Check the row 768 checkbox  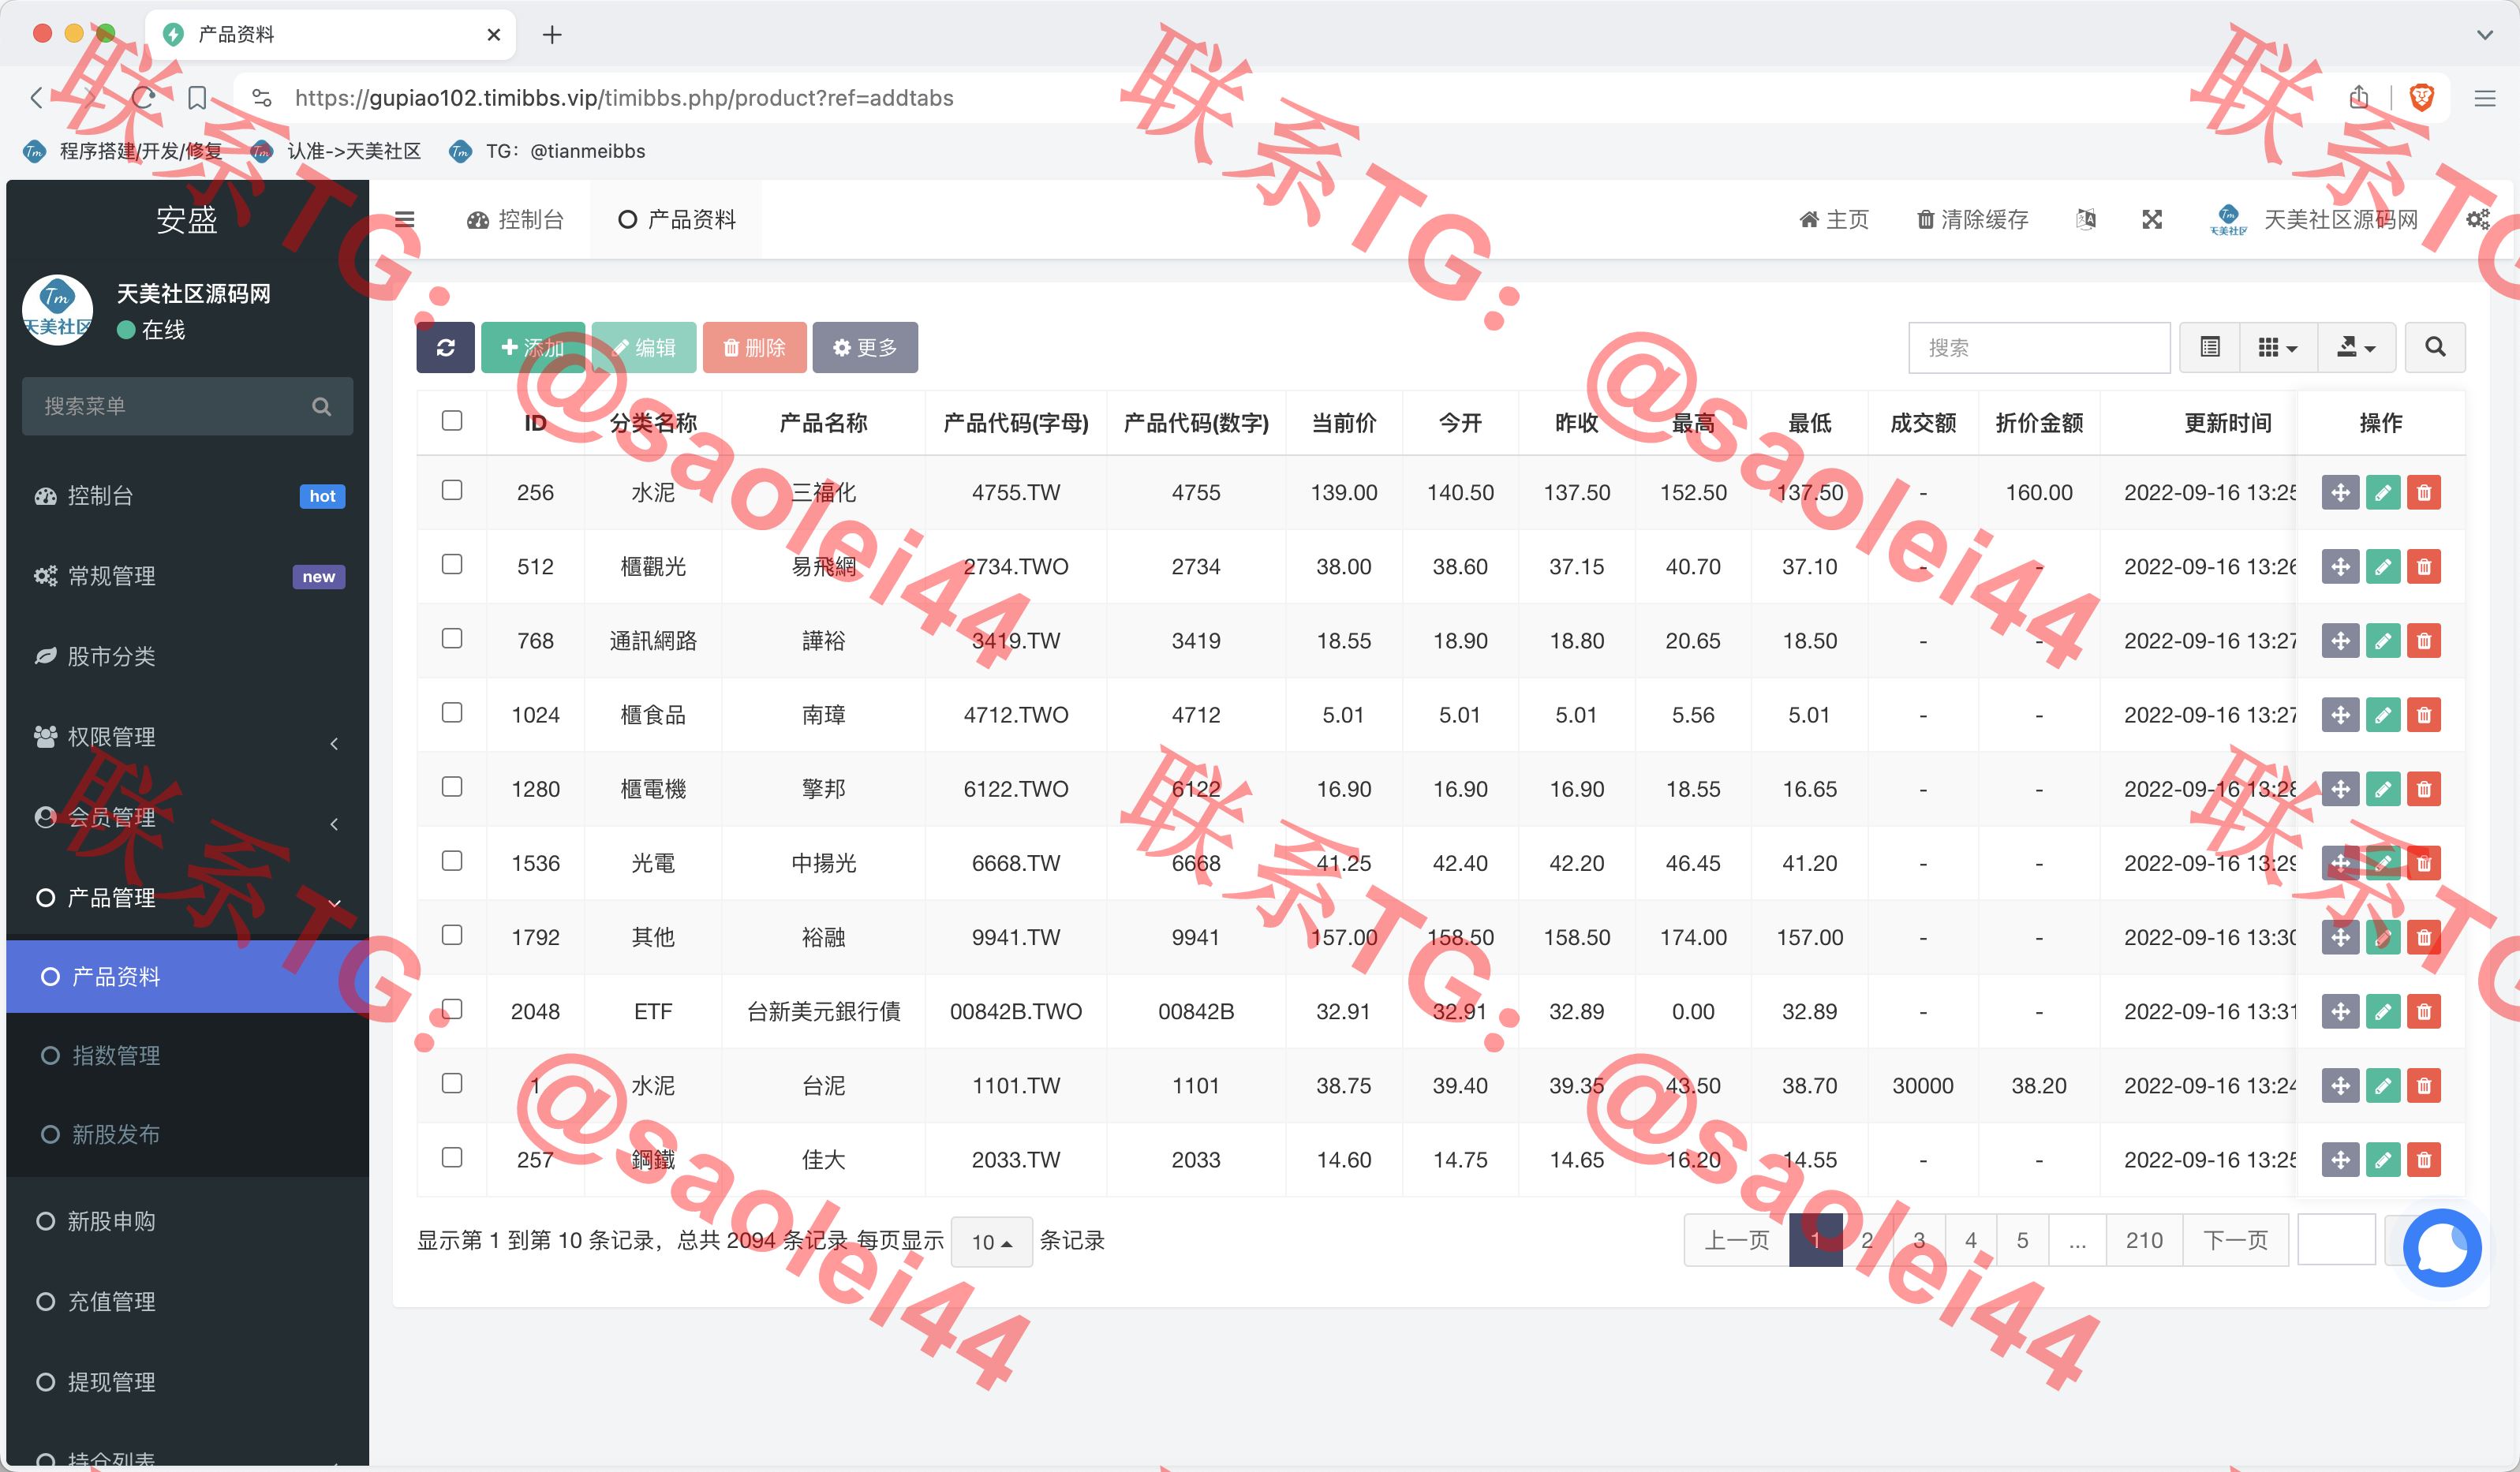coord(452,638)
